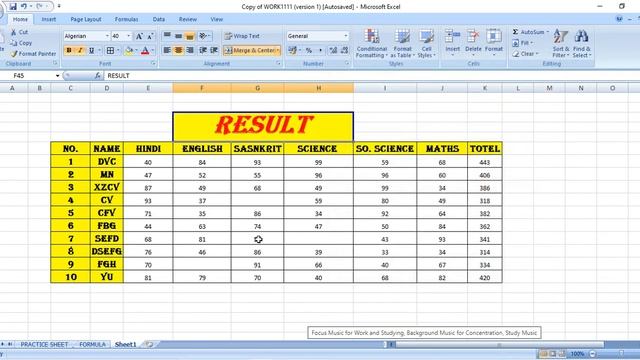This screenshot has height=360, width=640.
Task: Apply Accounting Number Format
Action: (x=292, y=50)
